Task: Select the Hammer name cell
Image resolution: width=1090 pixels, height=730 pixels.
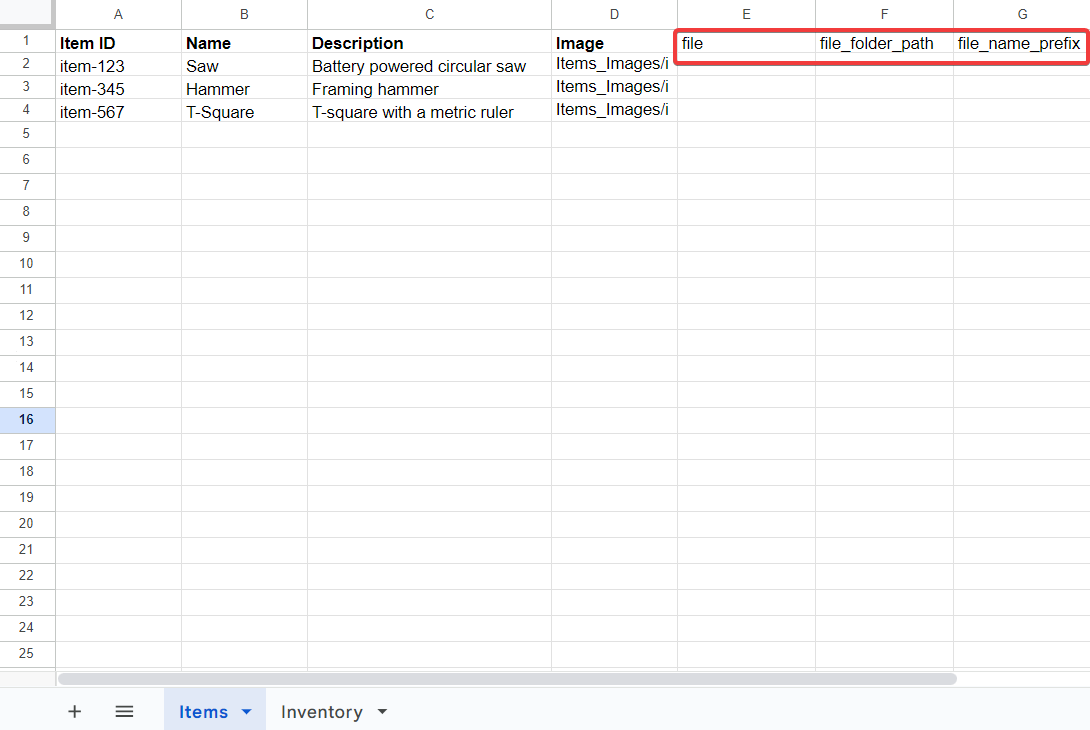Action: pos(244,89)
